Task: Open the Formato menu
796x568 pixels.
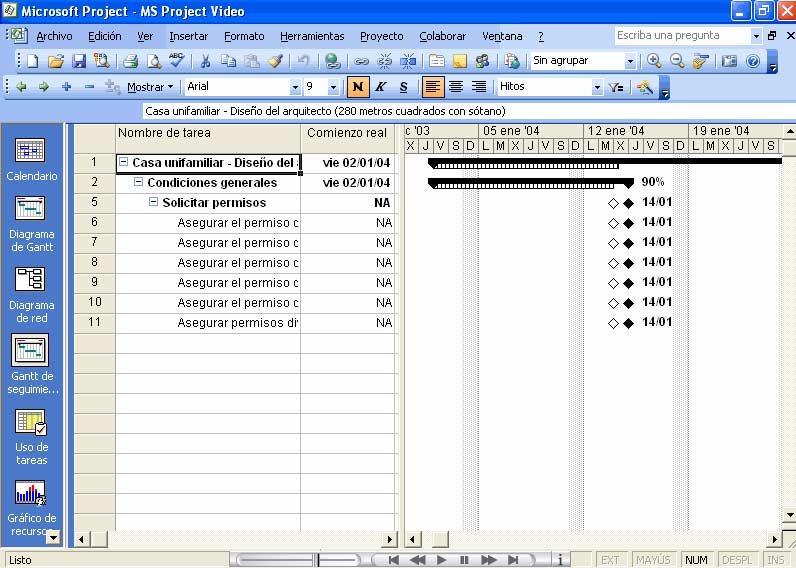Action: 244,36
